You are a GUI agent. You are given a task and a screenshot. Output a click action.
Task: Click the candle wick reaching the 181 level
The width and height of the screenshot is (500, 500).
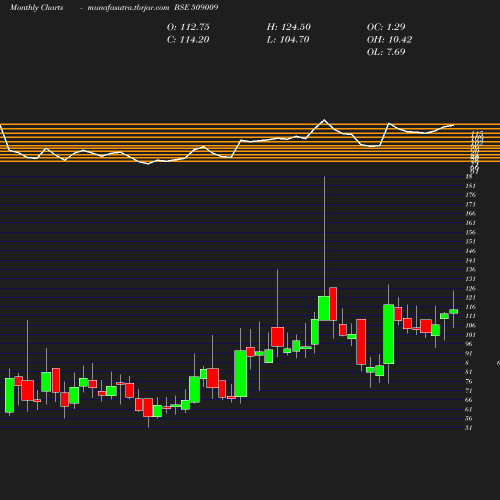[x=324, y=236]
